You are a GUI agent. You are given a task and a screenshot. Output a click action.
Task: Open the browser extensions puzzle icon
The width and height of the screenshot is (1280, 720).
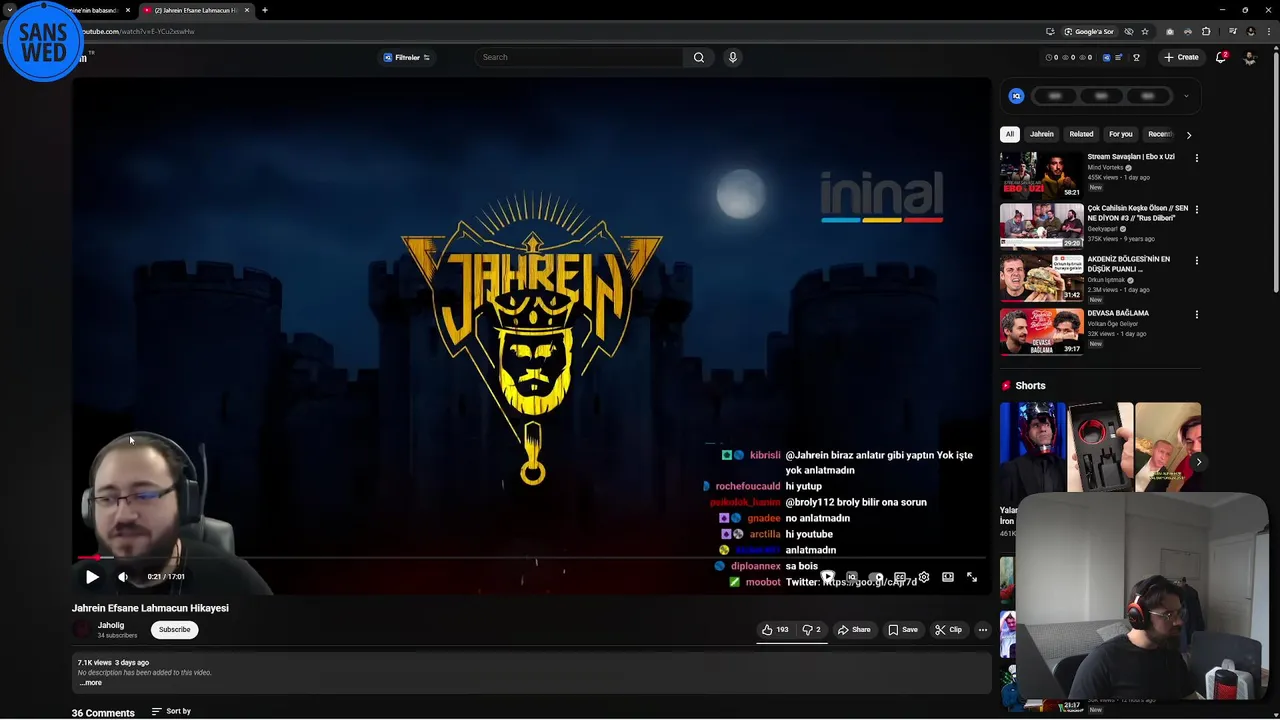pyautogui.click(x=1206, y=31)
